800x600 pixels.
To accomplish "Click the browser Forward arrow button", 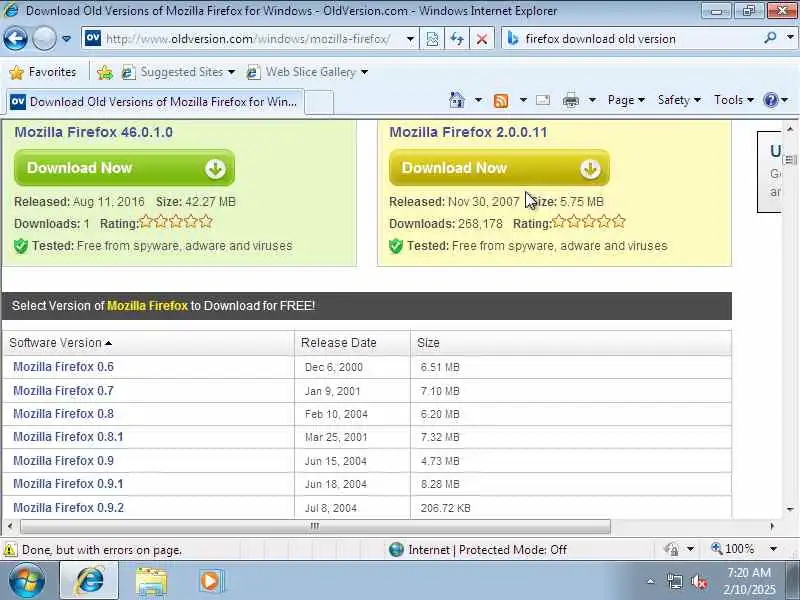I will point(44,38).
